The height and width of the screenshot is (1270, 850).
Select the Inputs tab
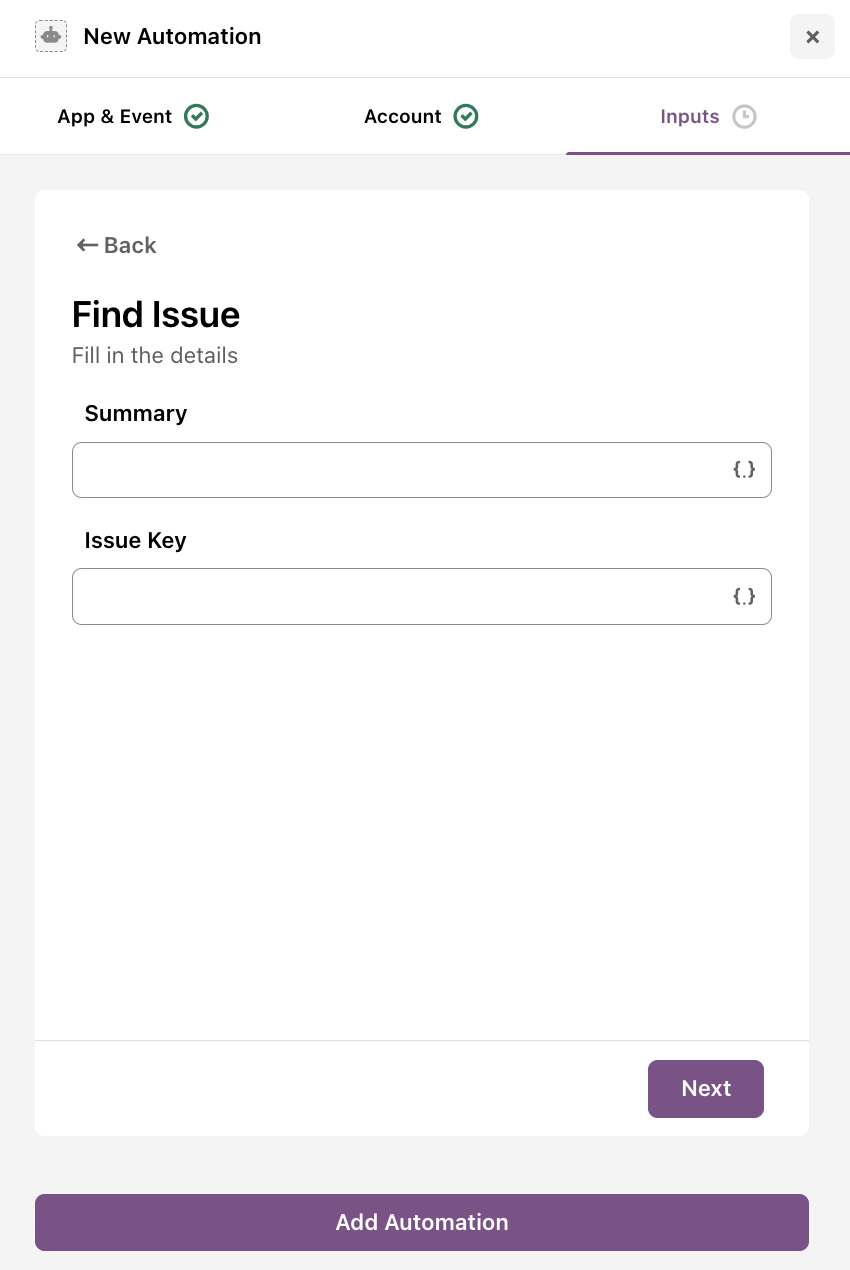(689, 117)
